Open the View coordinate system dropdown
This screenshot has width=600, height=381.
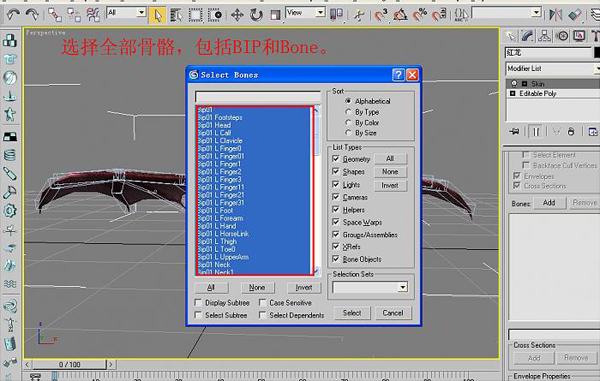click(x=320, y=13)
